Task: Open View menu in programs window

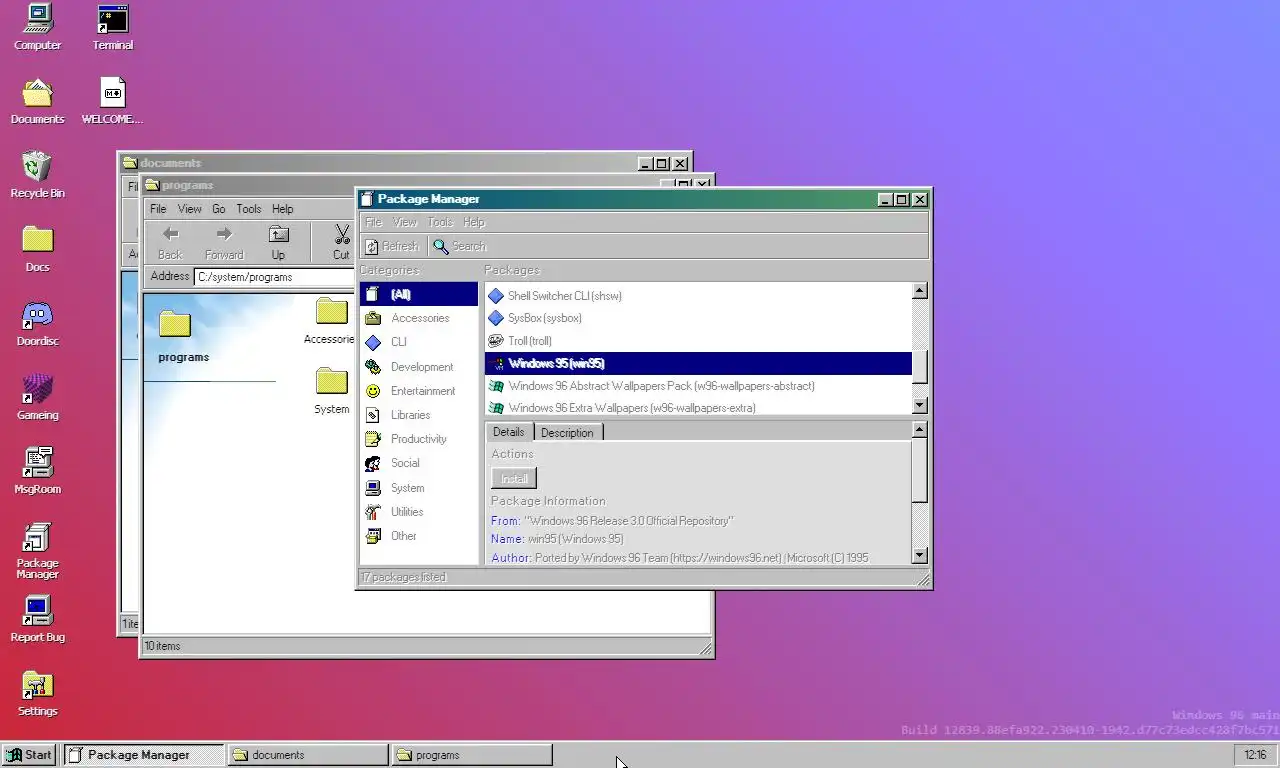Action: click(x=190, y=209)
